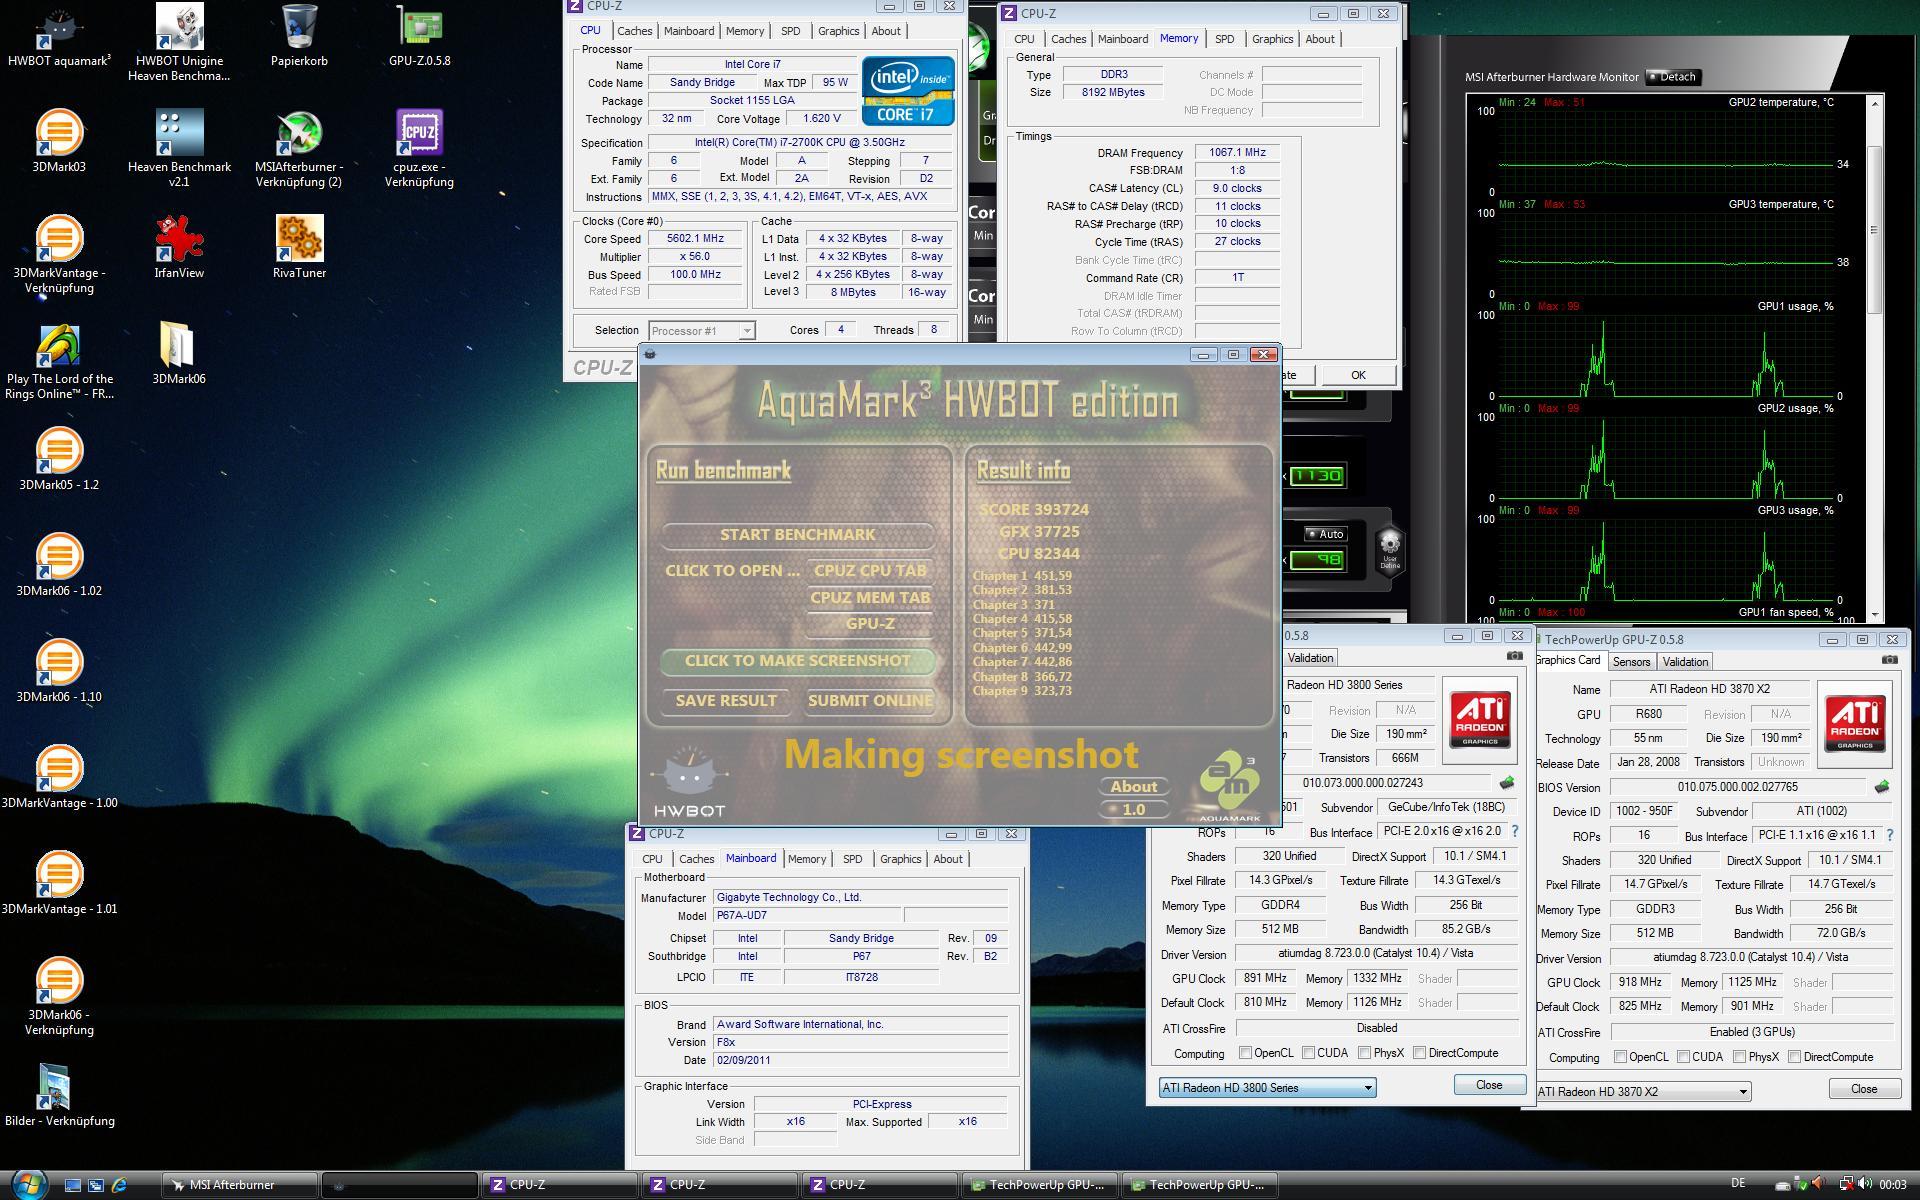Toggle PhysX checkbox in HD 3800 Series GPU-Z
The height and width of the screenshot is (1200, 1920).
(x=1365, y=1053)
